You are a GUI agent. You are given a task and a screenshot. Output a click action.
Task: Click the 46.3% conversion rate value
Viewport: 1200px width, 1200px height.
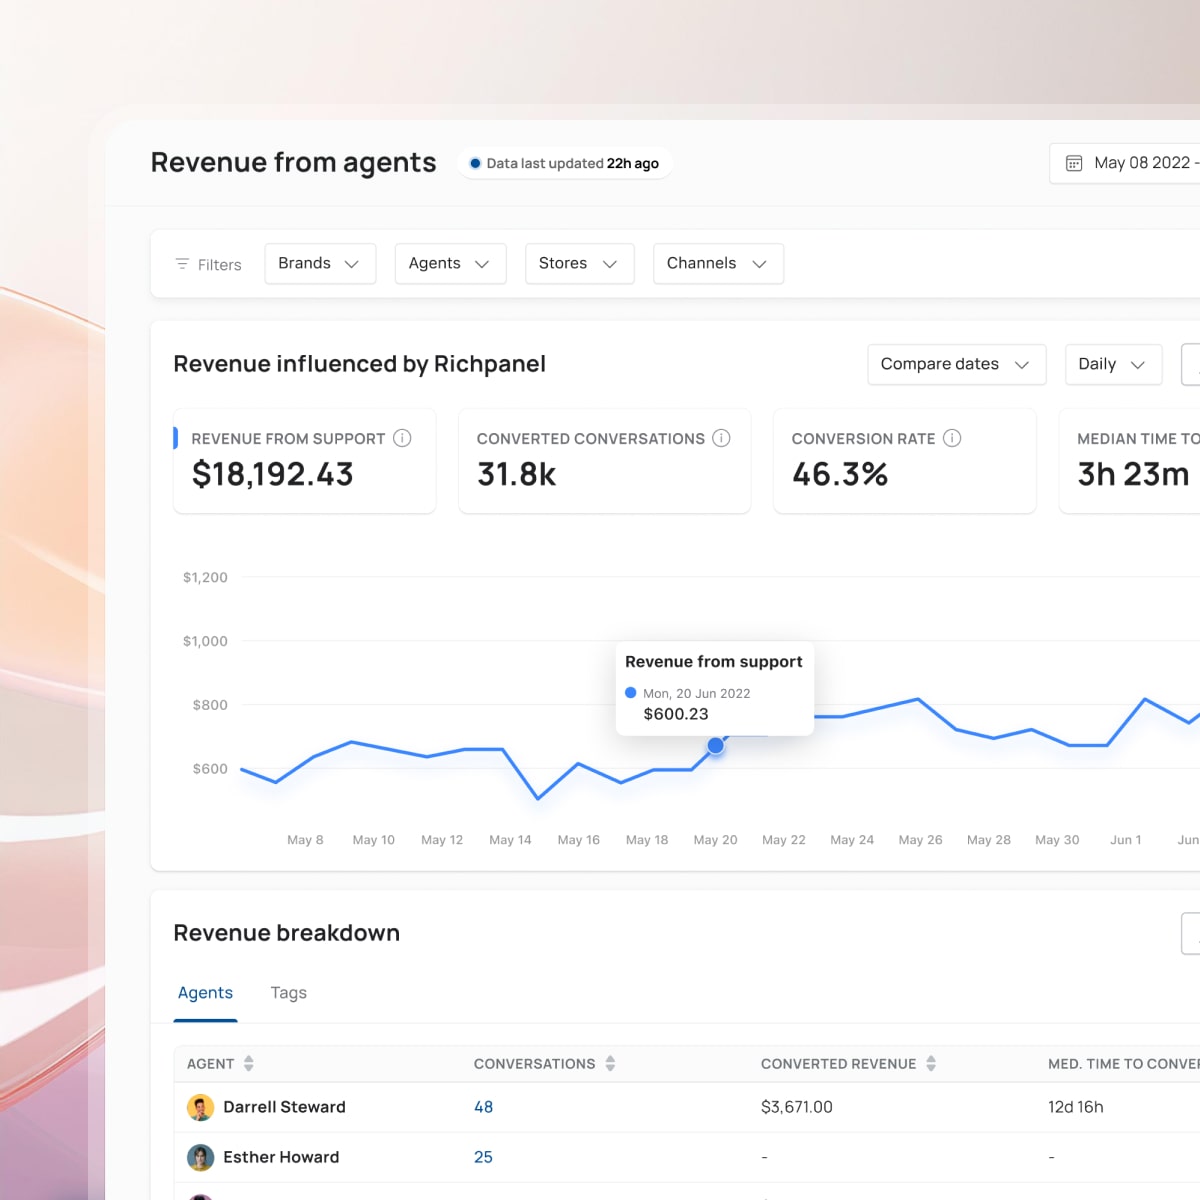click(840, 474)
